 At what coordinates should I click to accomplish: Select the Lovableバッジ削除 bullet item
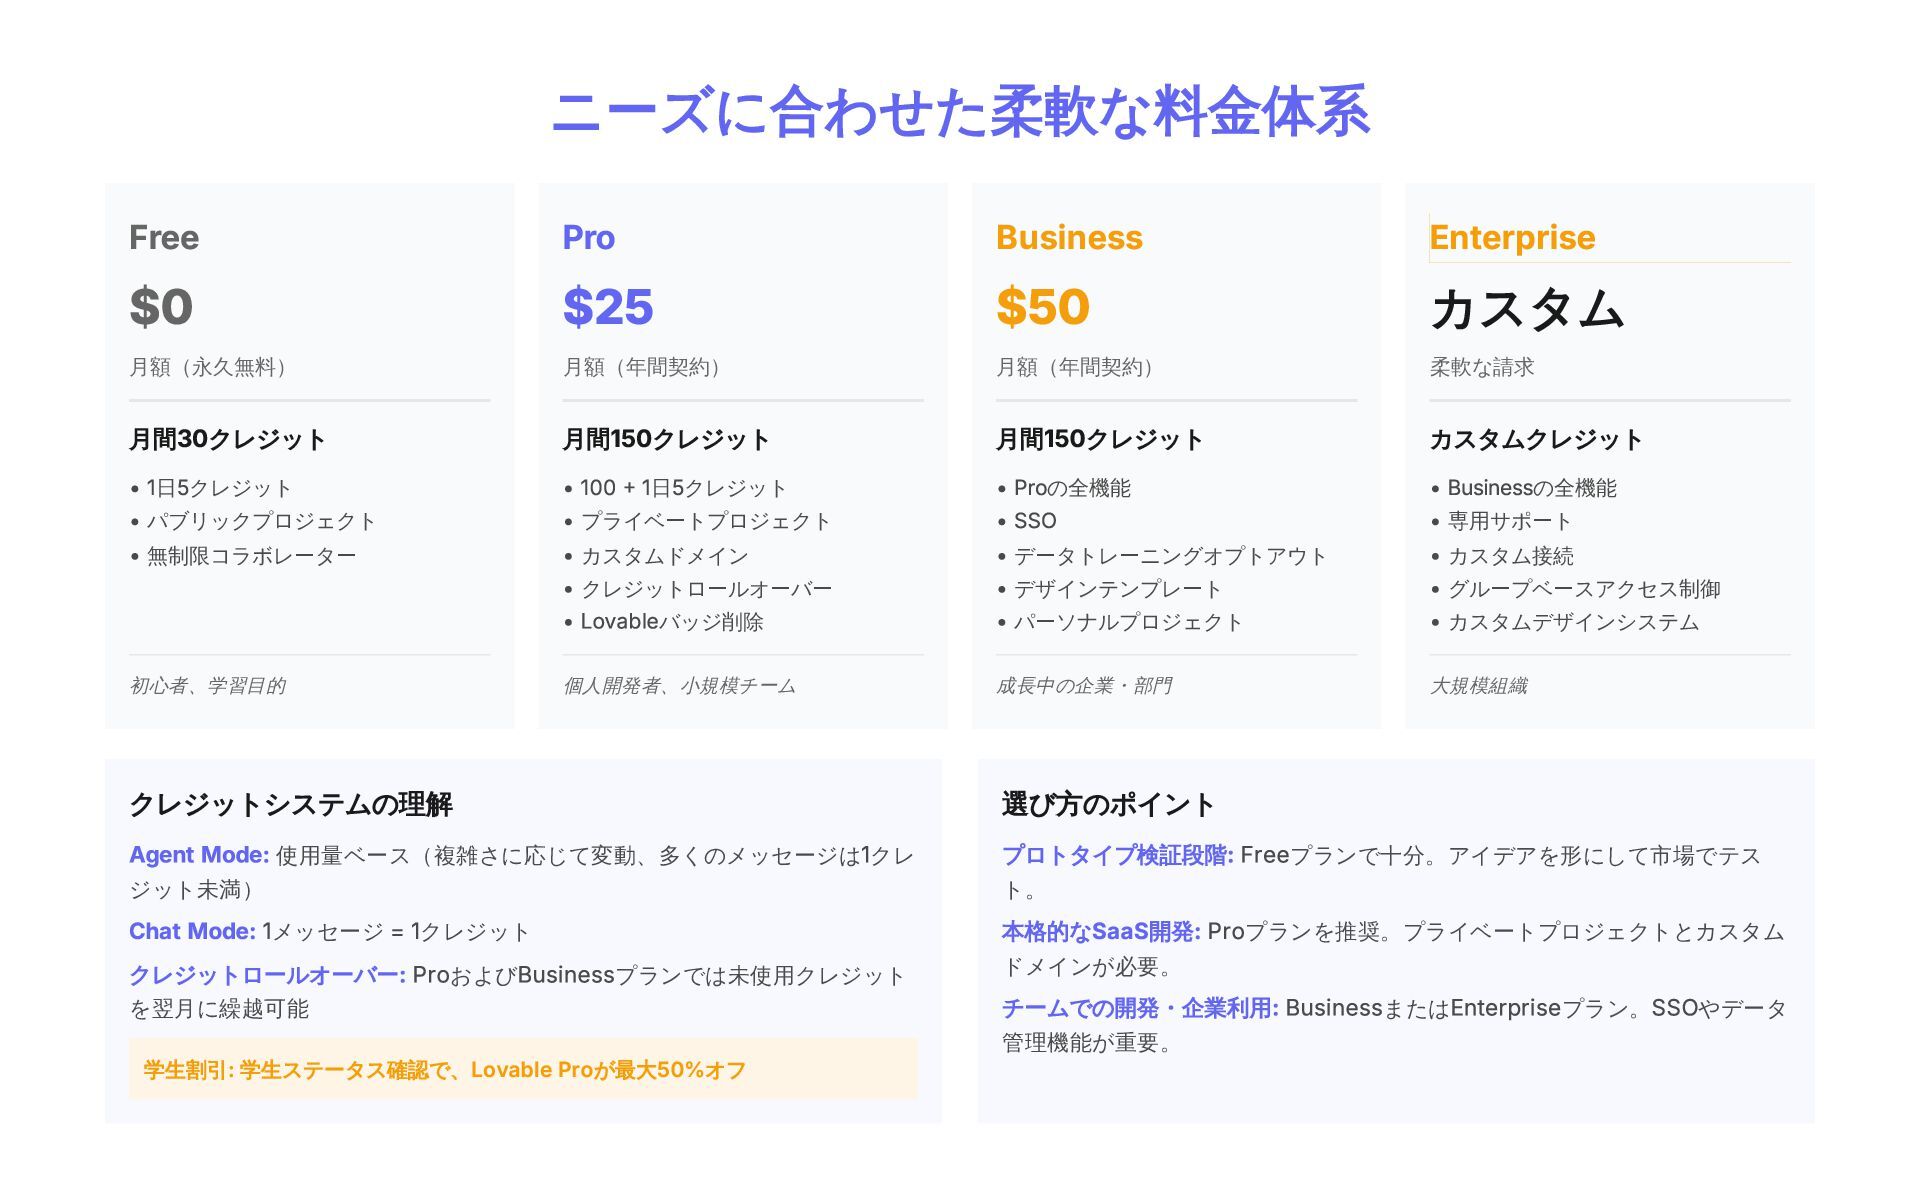coord(671,622)
